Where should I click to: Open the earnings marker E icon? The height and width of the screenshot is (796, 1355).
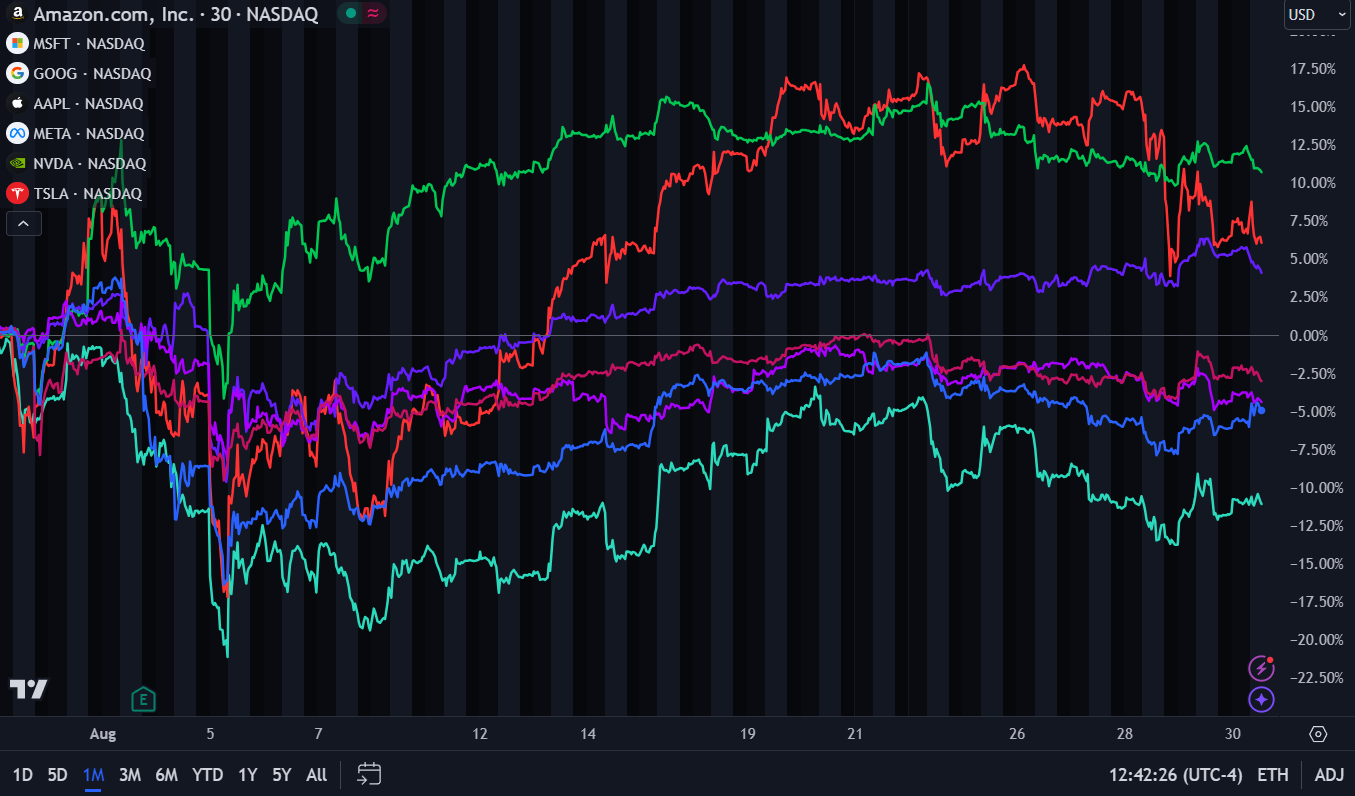pos(144,699)
